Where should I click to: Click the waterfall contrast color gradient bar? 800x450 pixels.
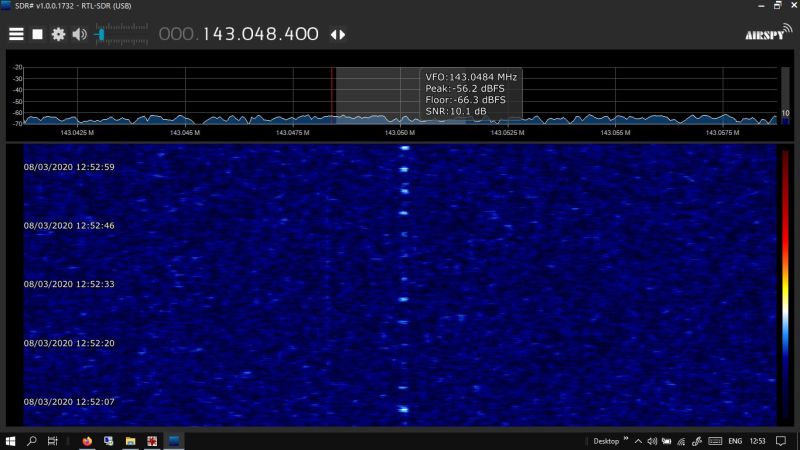[785, 286]
